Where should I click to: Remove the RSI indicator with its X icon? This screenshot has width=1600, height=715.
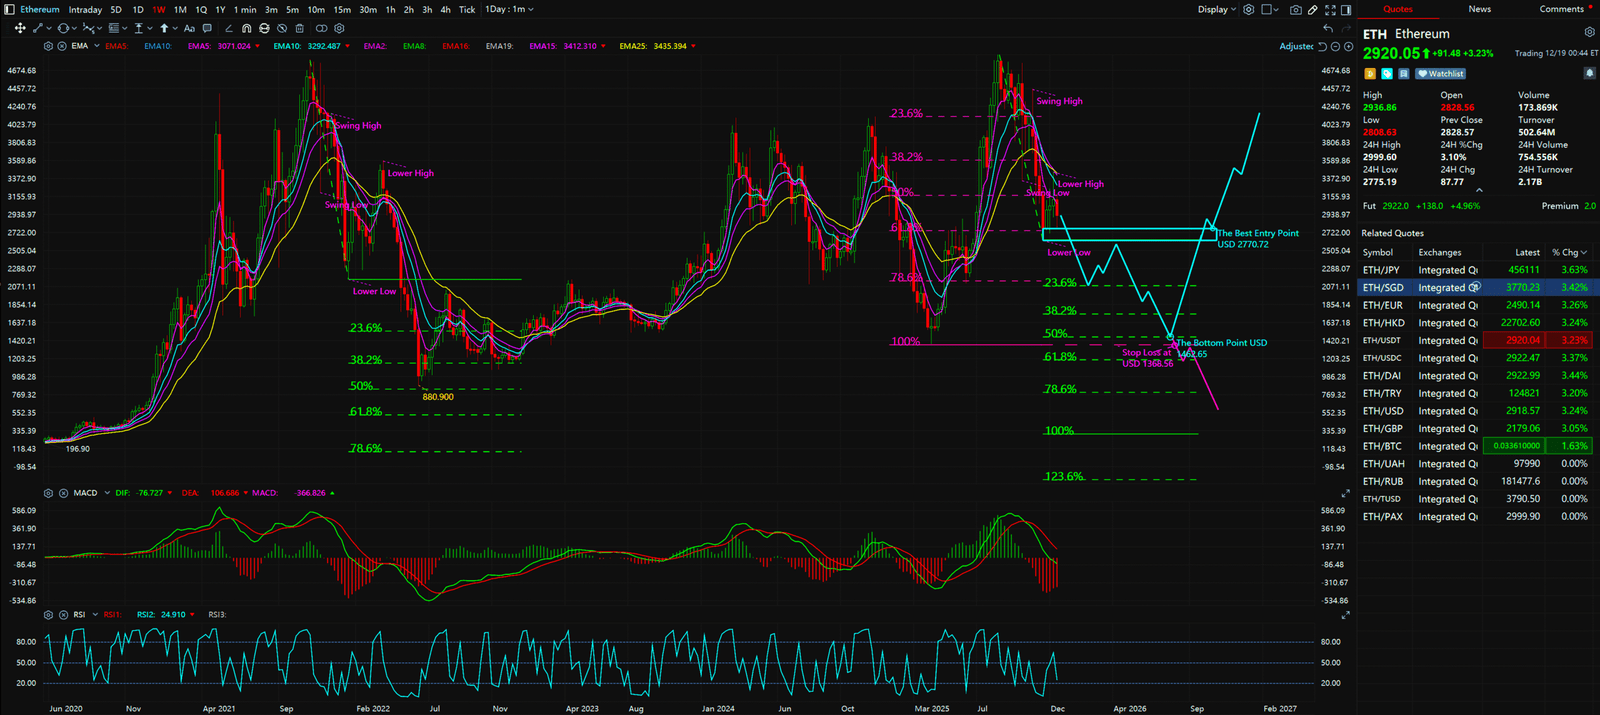coord(62,615)
